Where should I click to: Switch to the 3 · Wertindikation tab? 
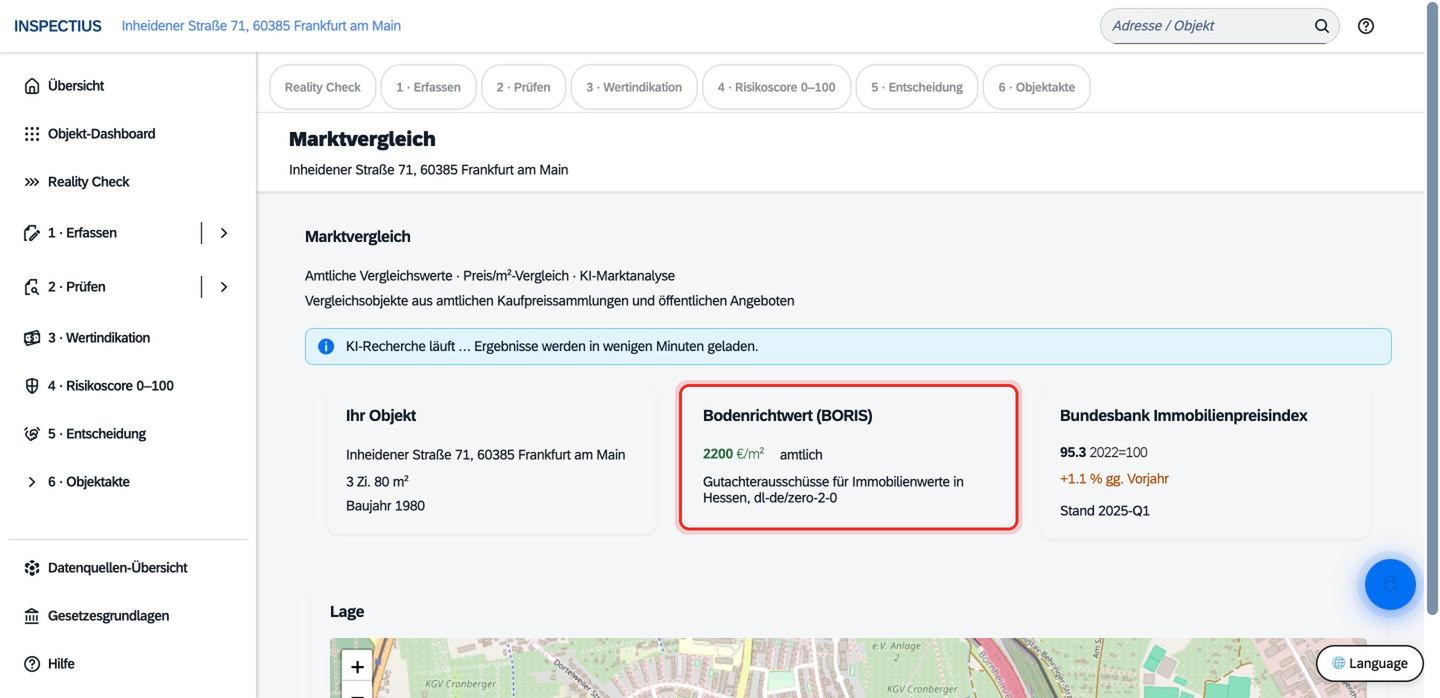click(x=634, y=87)
